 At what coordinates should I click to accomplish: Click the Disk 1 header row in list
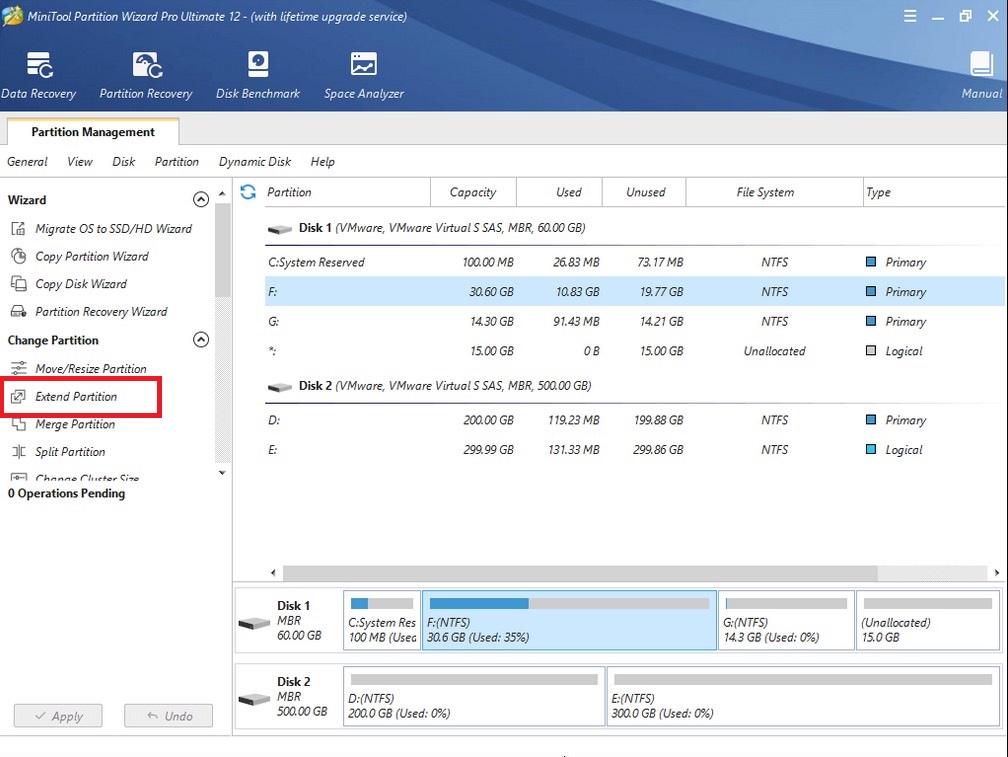(x=634, y=228)
